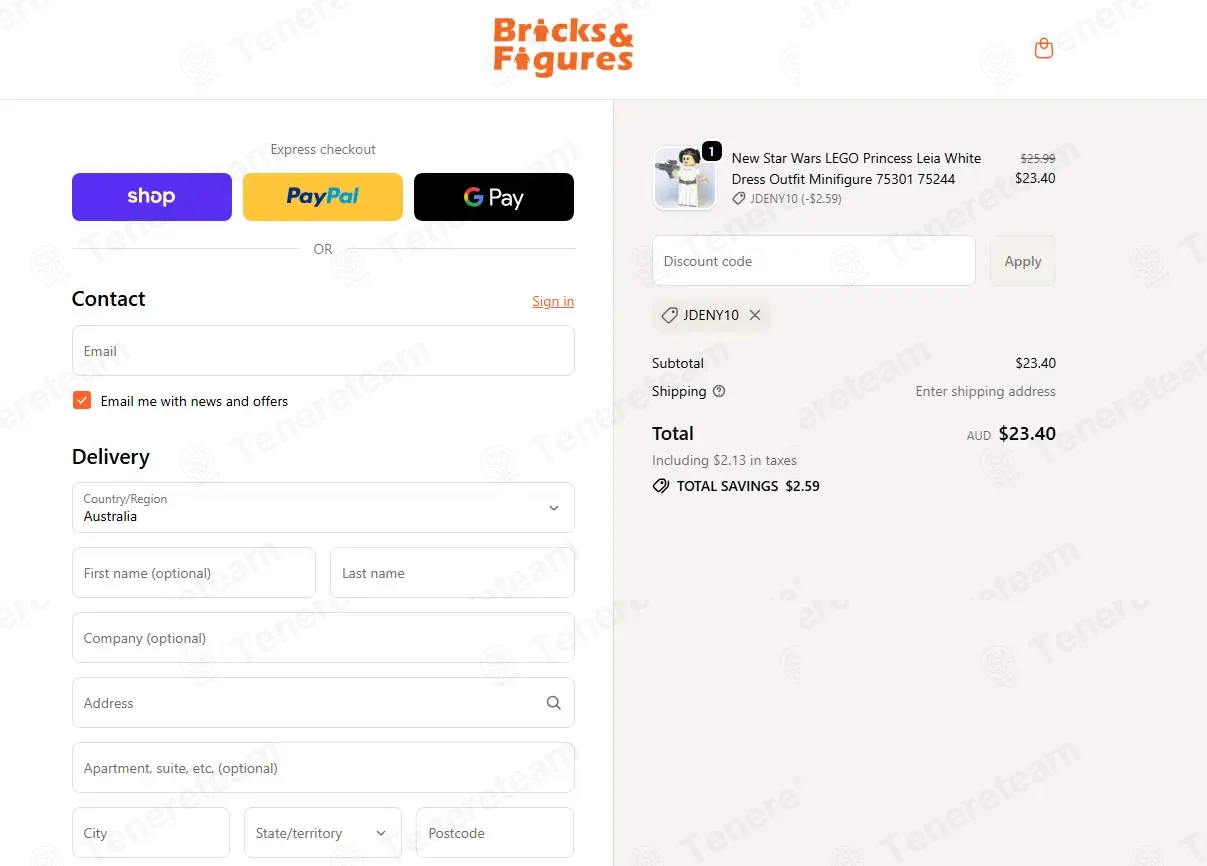Viewport: 1207px width, 866px height.
Task: Open the State/territory dropdown
Action: pyautogui.click(x=323, y=833)
